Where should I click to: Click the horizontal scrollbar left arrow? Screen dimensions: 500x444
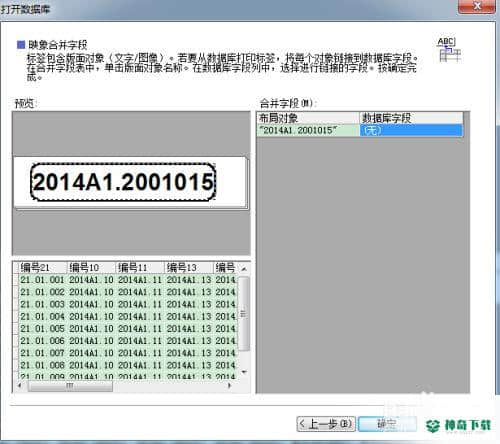tap(20, 386)
